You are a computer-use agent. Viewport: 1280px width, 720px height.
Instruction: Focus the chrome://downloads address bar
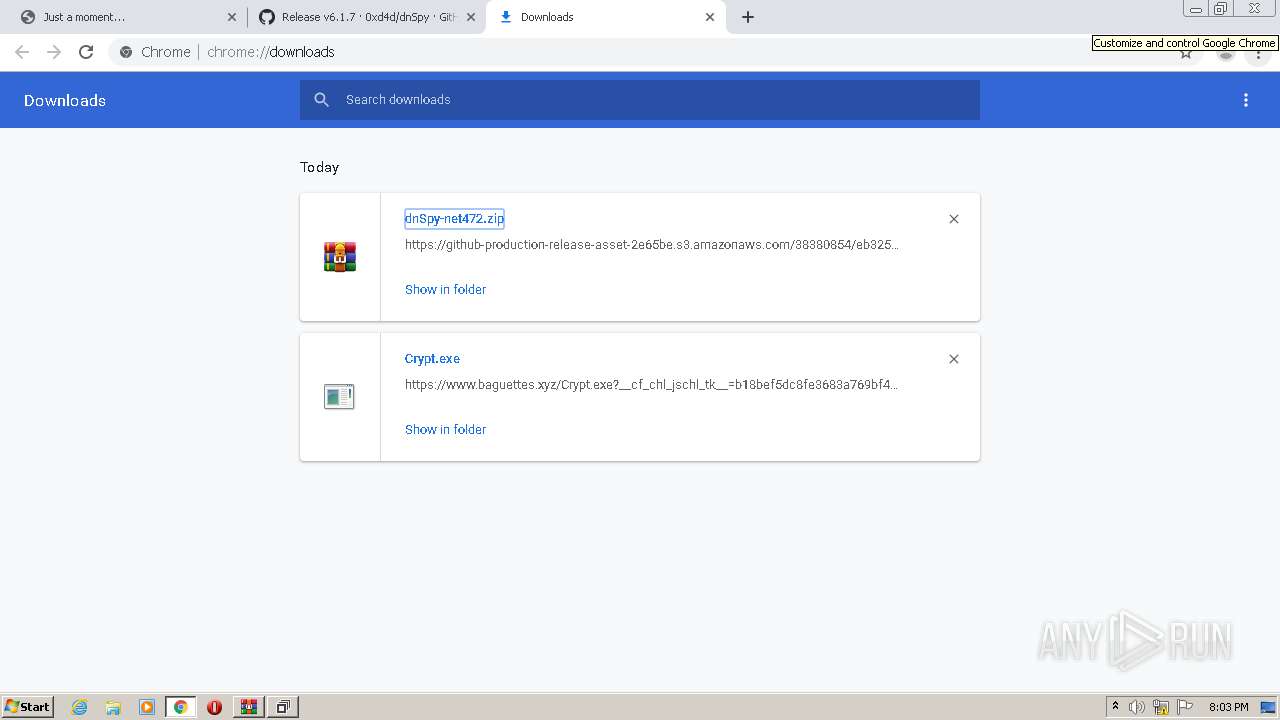point(271,52)
